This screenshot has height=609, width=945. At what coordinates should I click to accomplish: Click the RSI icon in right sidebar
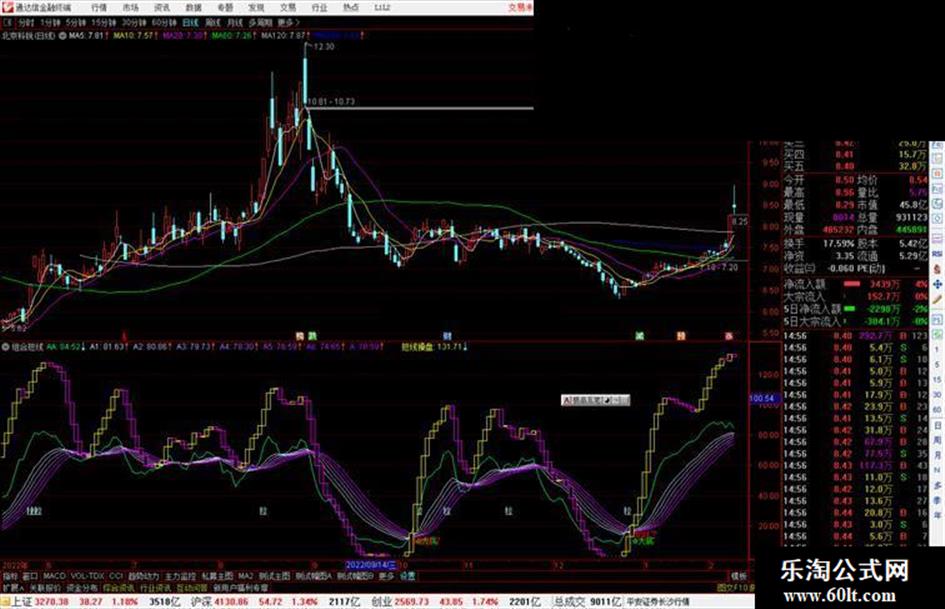(937, 254)
